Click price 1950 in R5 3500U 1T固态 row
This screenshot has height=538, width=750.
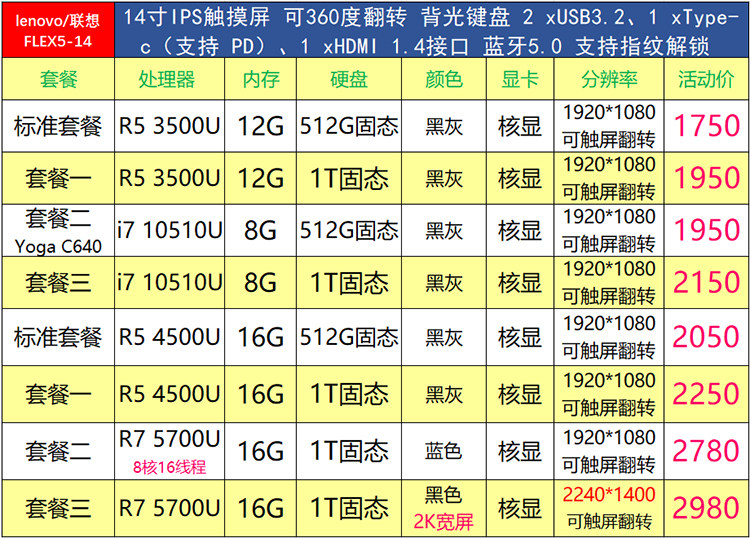tap(706, 178)
